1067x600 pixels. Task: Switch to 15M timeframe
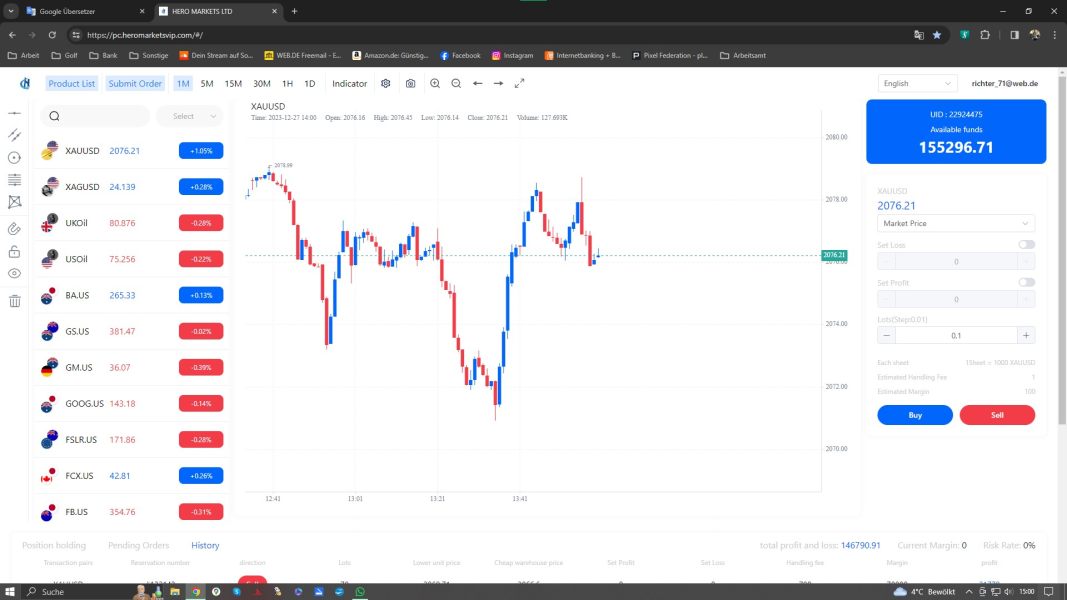point(233,84)
